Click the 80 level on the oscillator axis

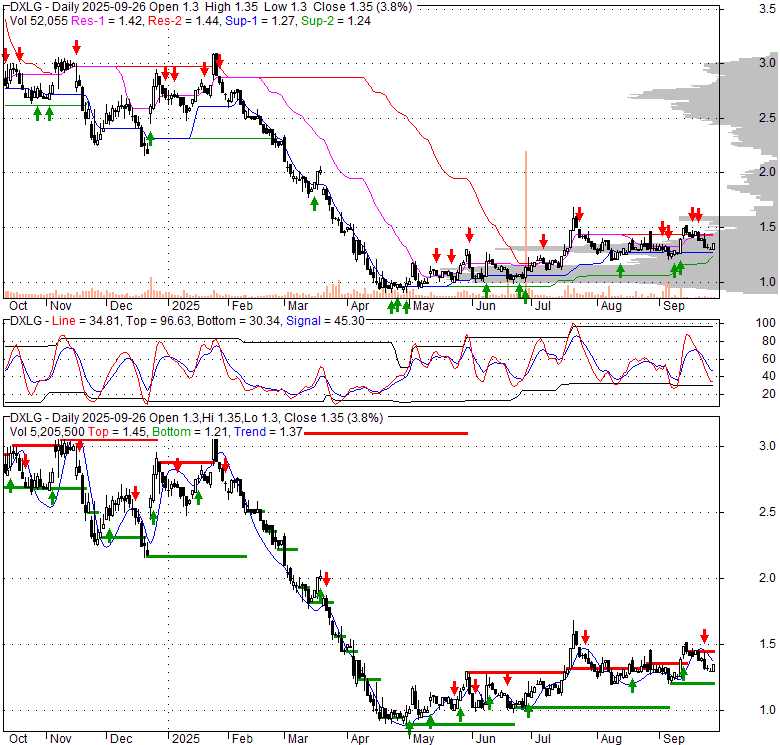point(769,341)
